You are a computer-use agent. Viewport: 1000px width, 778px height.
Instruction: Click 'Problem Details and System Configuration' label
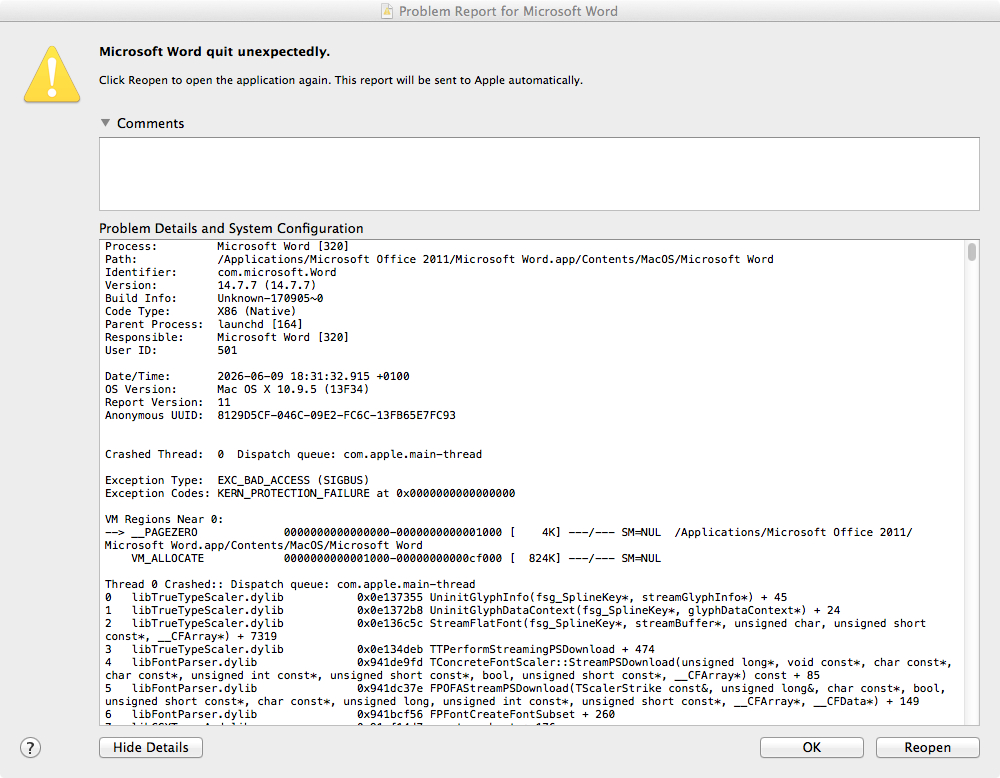[x=231, y=228]
